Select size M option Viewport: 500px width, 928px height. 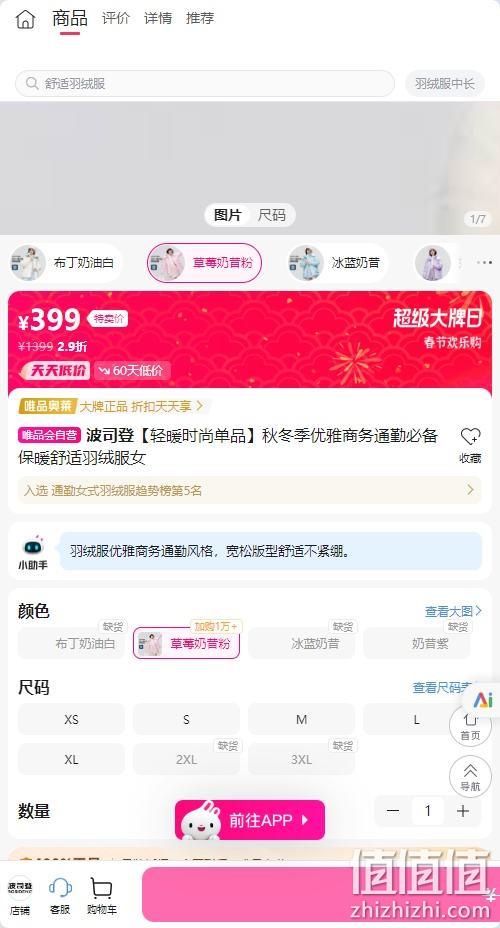coord(301,720)
